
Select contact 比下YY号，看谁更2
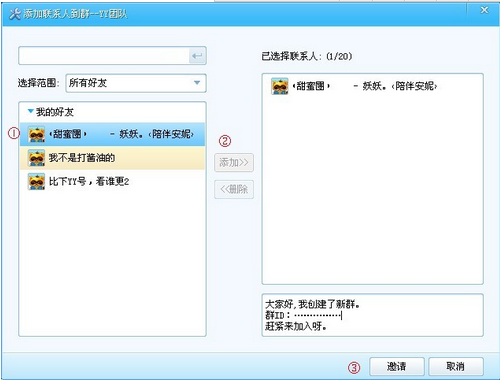[x=112, y=182]
